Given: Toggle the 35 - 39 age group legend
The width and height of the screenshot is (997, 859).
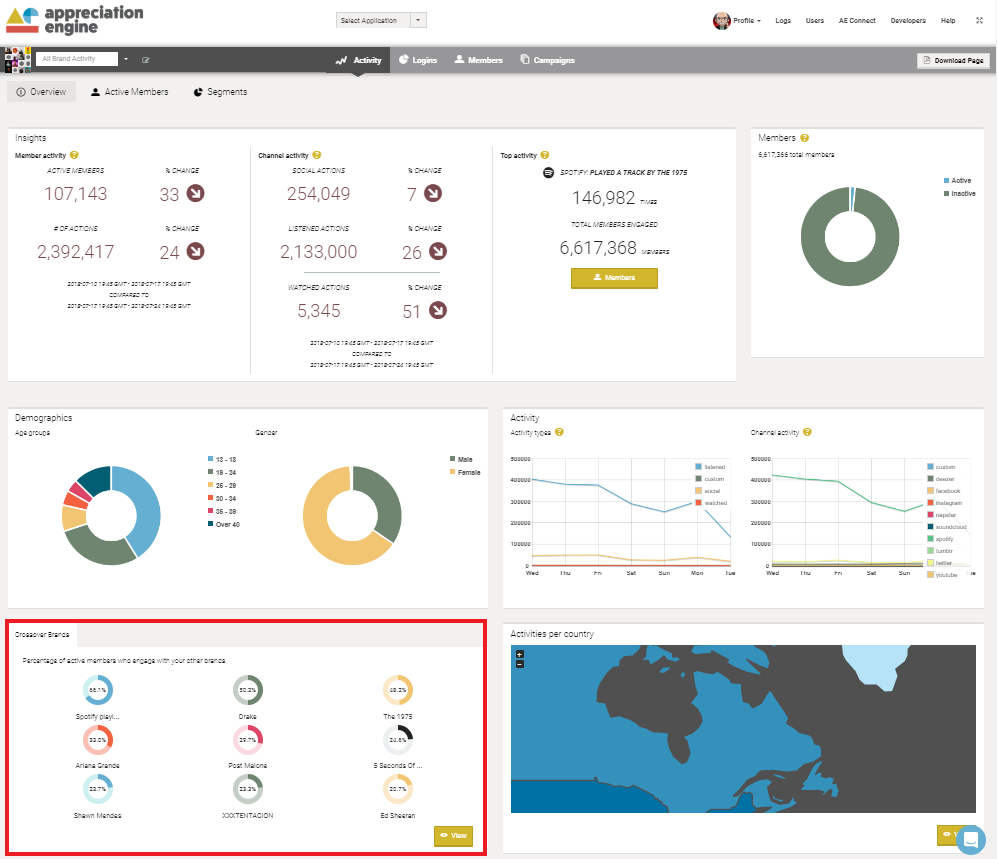Looking at the screenshot, I should point(222,511).
